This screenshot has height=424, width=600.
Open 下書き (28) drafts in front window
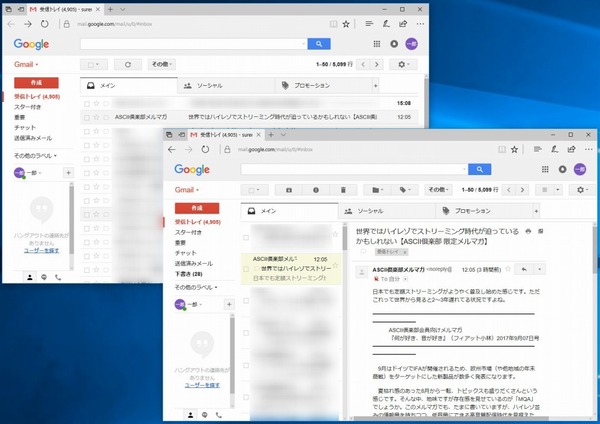pyautogui.click(x=189, y=274)
